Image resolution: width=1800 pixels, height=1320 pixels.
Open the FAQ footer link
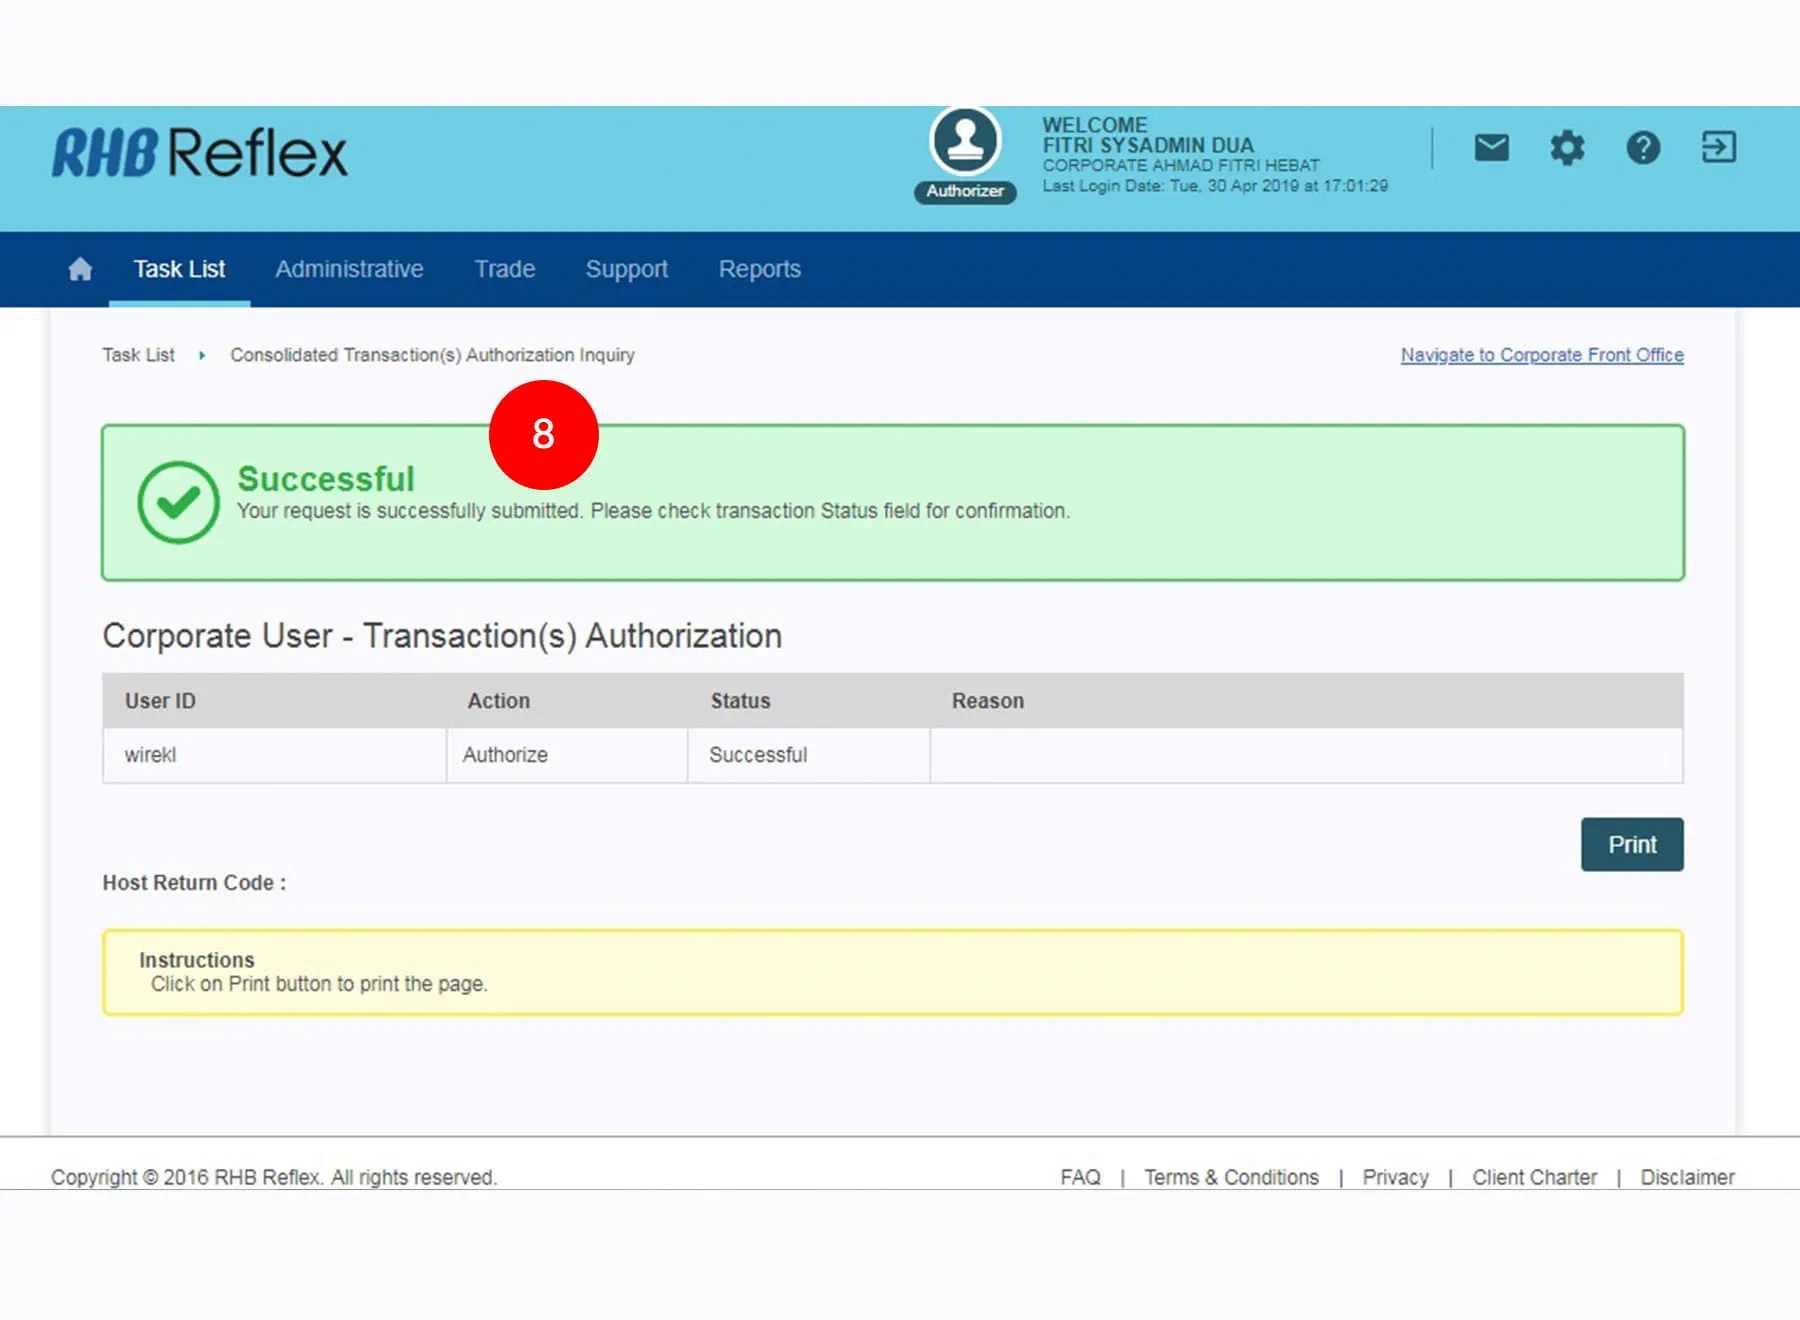pos(1080,1177)
